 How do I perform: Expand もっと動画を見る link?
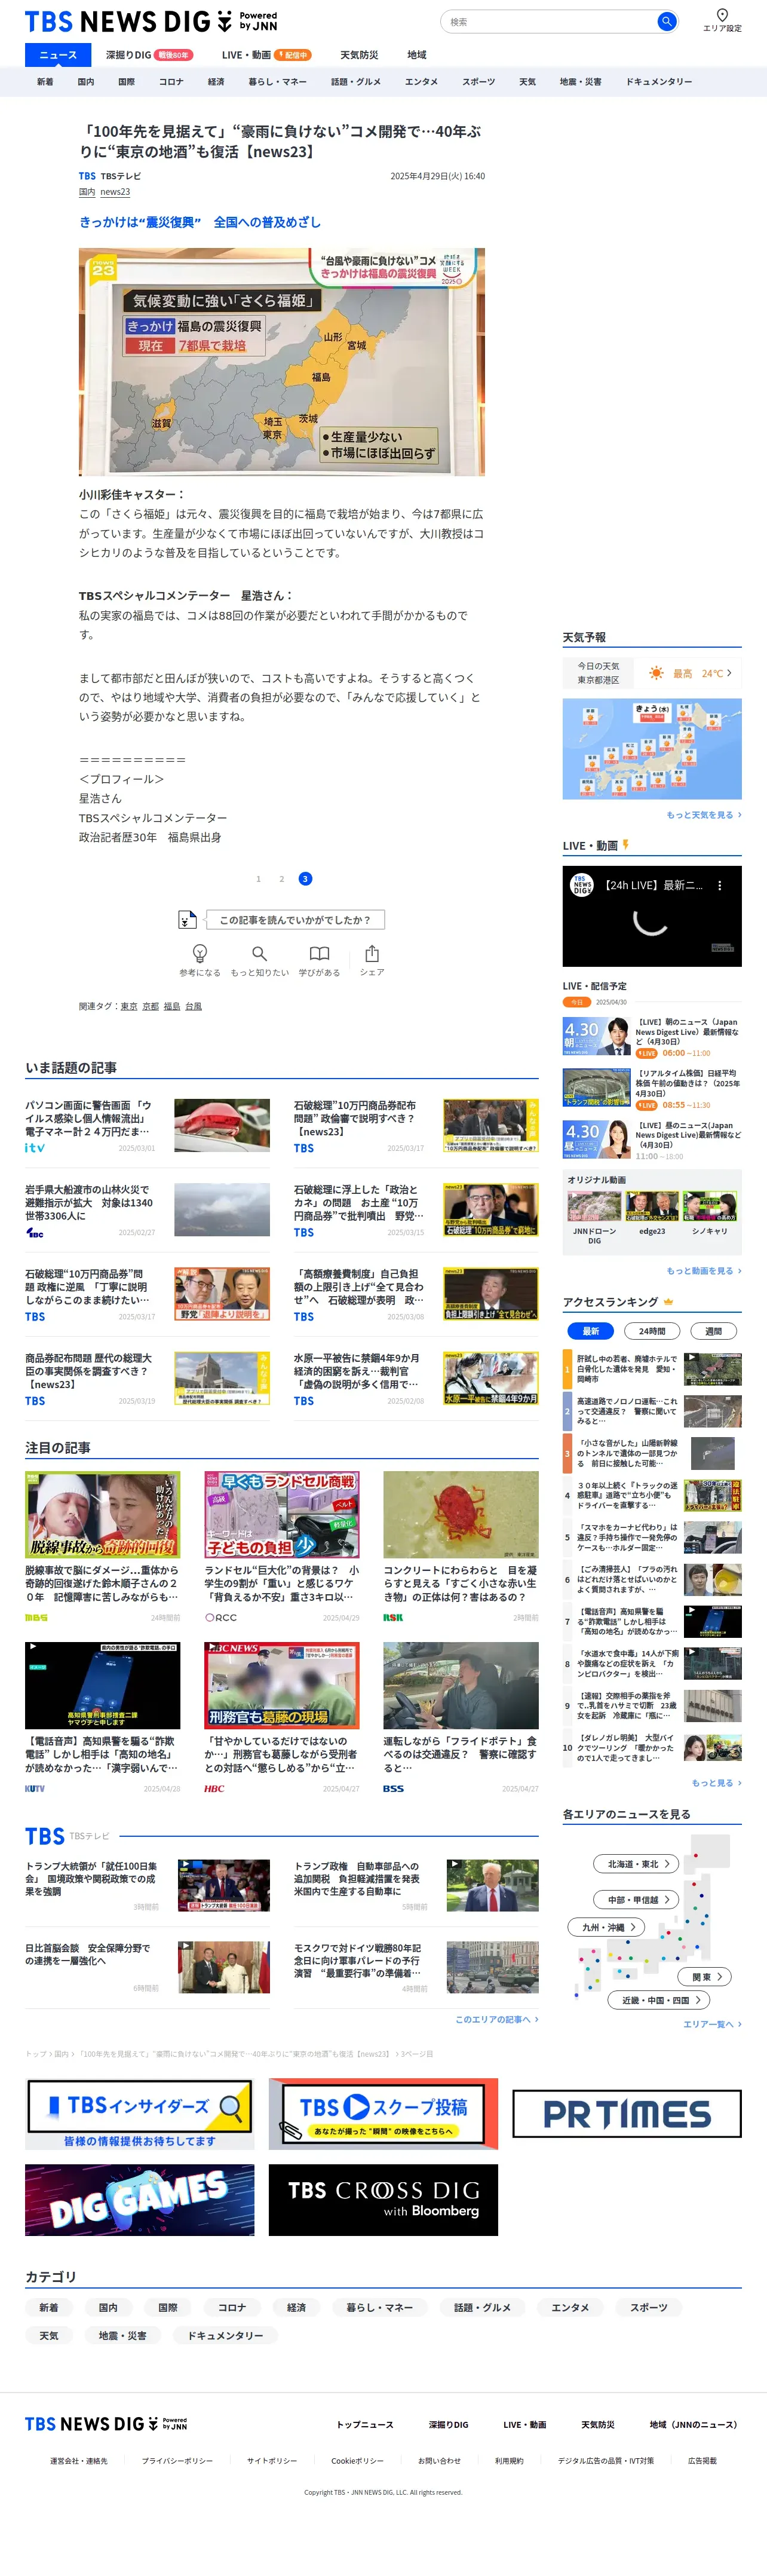[x=704, y=1271]
